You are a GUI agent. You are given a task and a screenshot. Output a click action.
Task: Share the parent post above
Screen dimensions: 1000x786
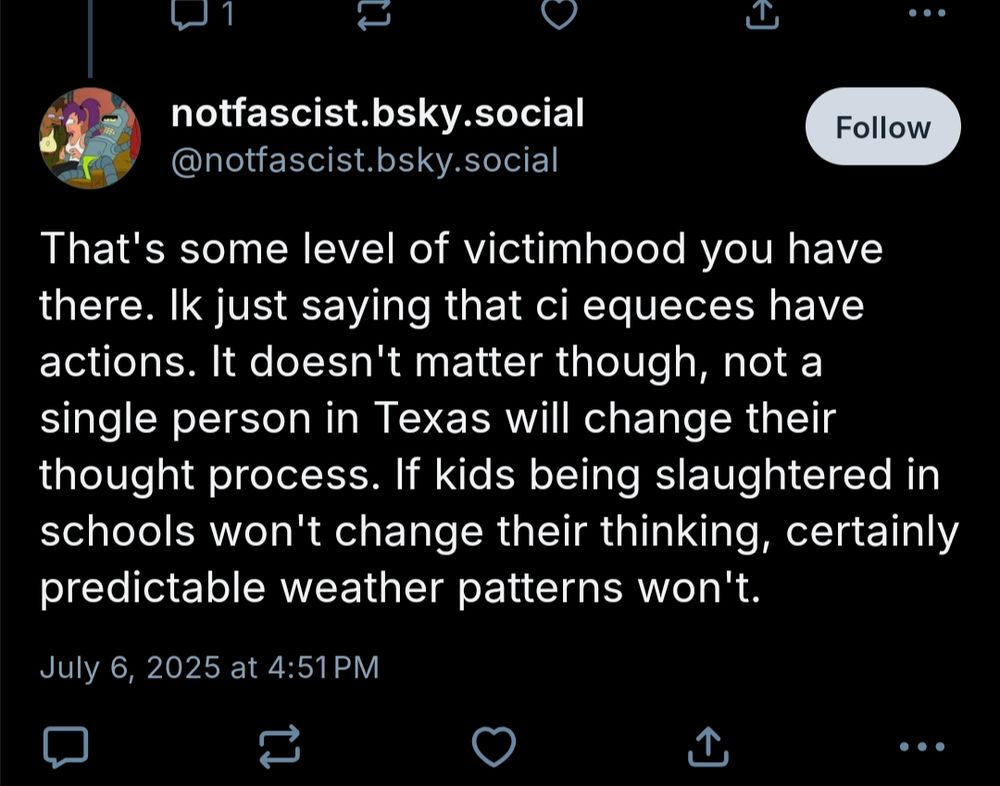pyautogui.click(x=762, y=15)
